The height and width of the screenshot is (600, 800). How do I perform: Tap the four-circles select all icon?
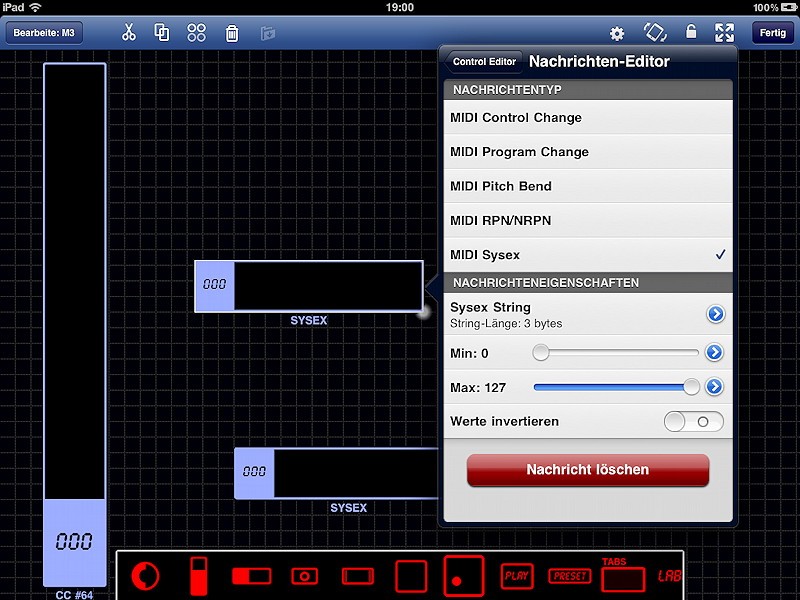pyautogui.click(x=196, y=33)
